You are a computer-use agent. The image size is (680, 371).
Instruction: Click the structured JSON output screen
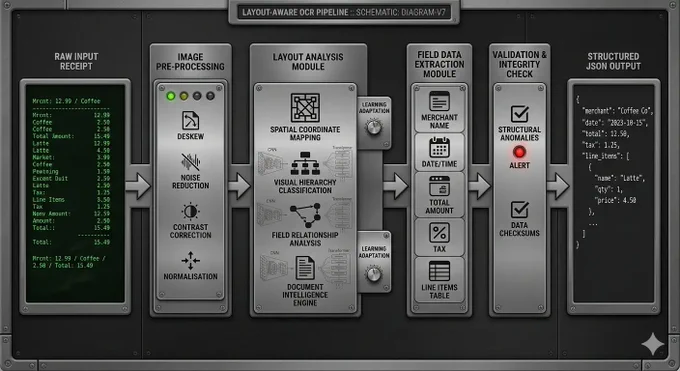(x=614, y=194)
